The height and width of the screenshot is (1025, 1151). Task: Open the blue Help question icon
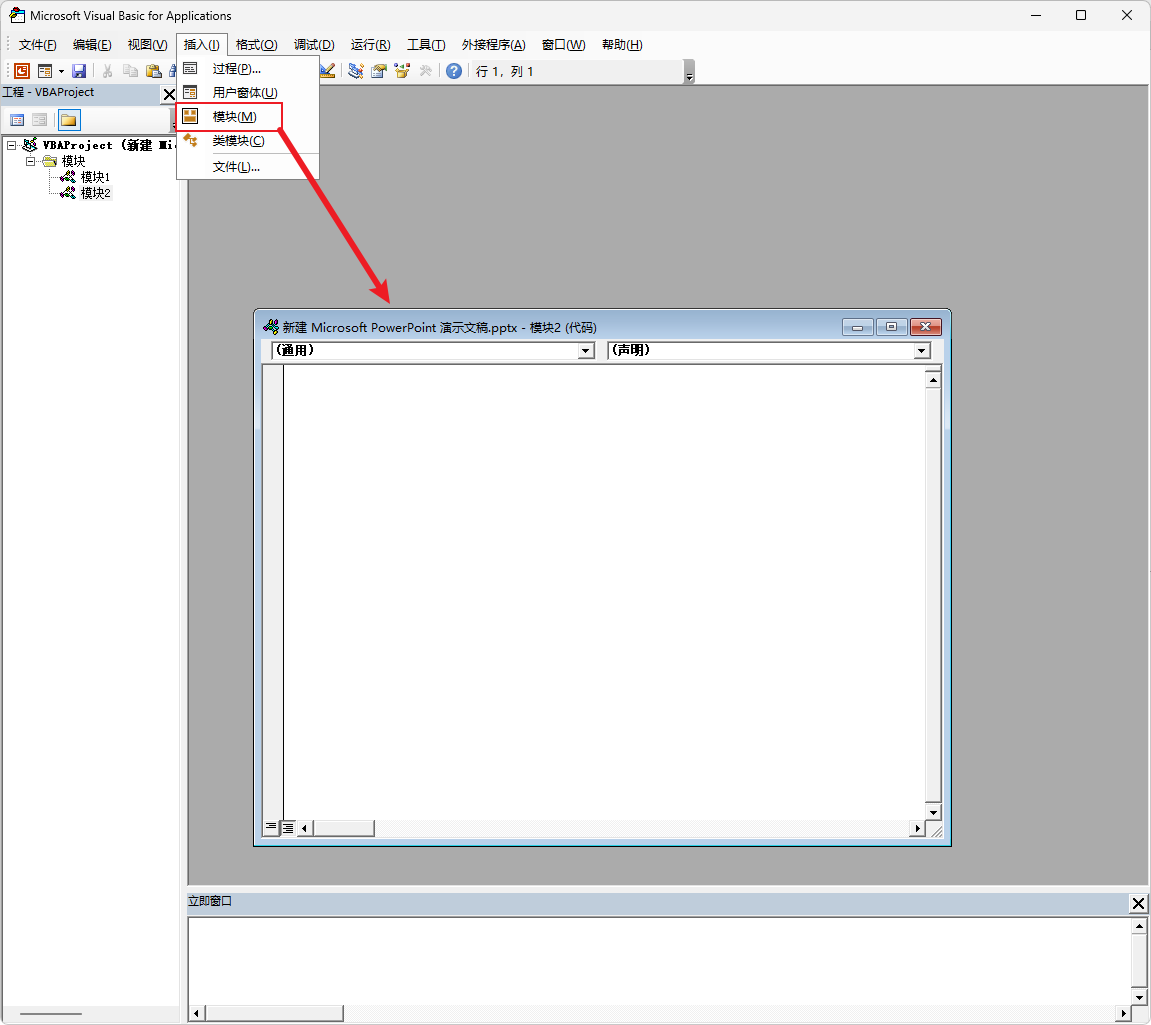(454, 70)
